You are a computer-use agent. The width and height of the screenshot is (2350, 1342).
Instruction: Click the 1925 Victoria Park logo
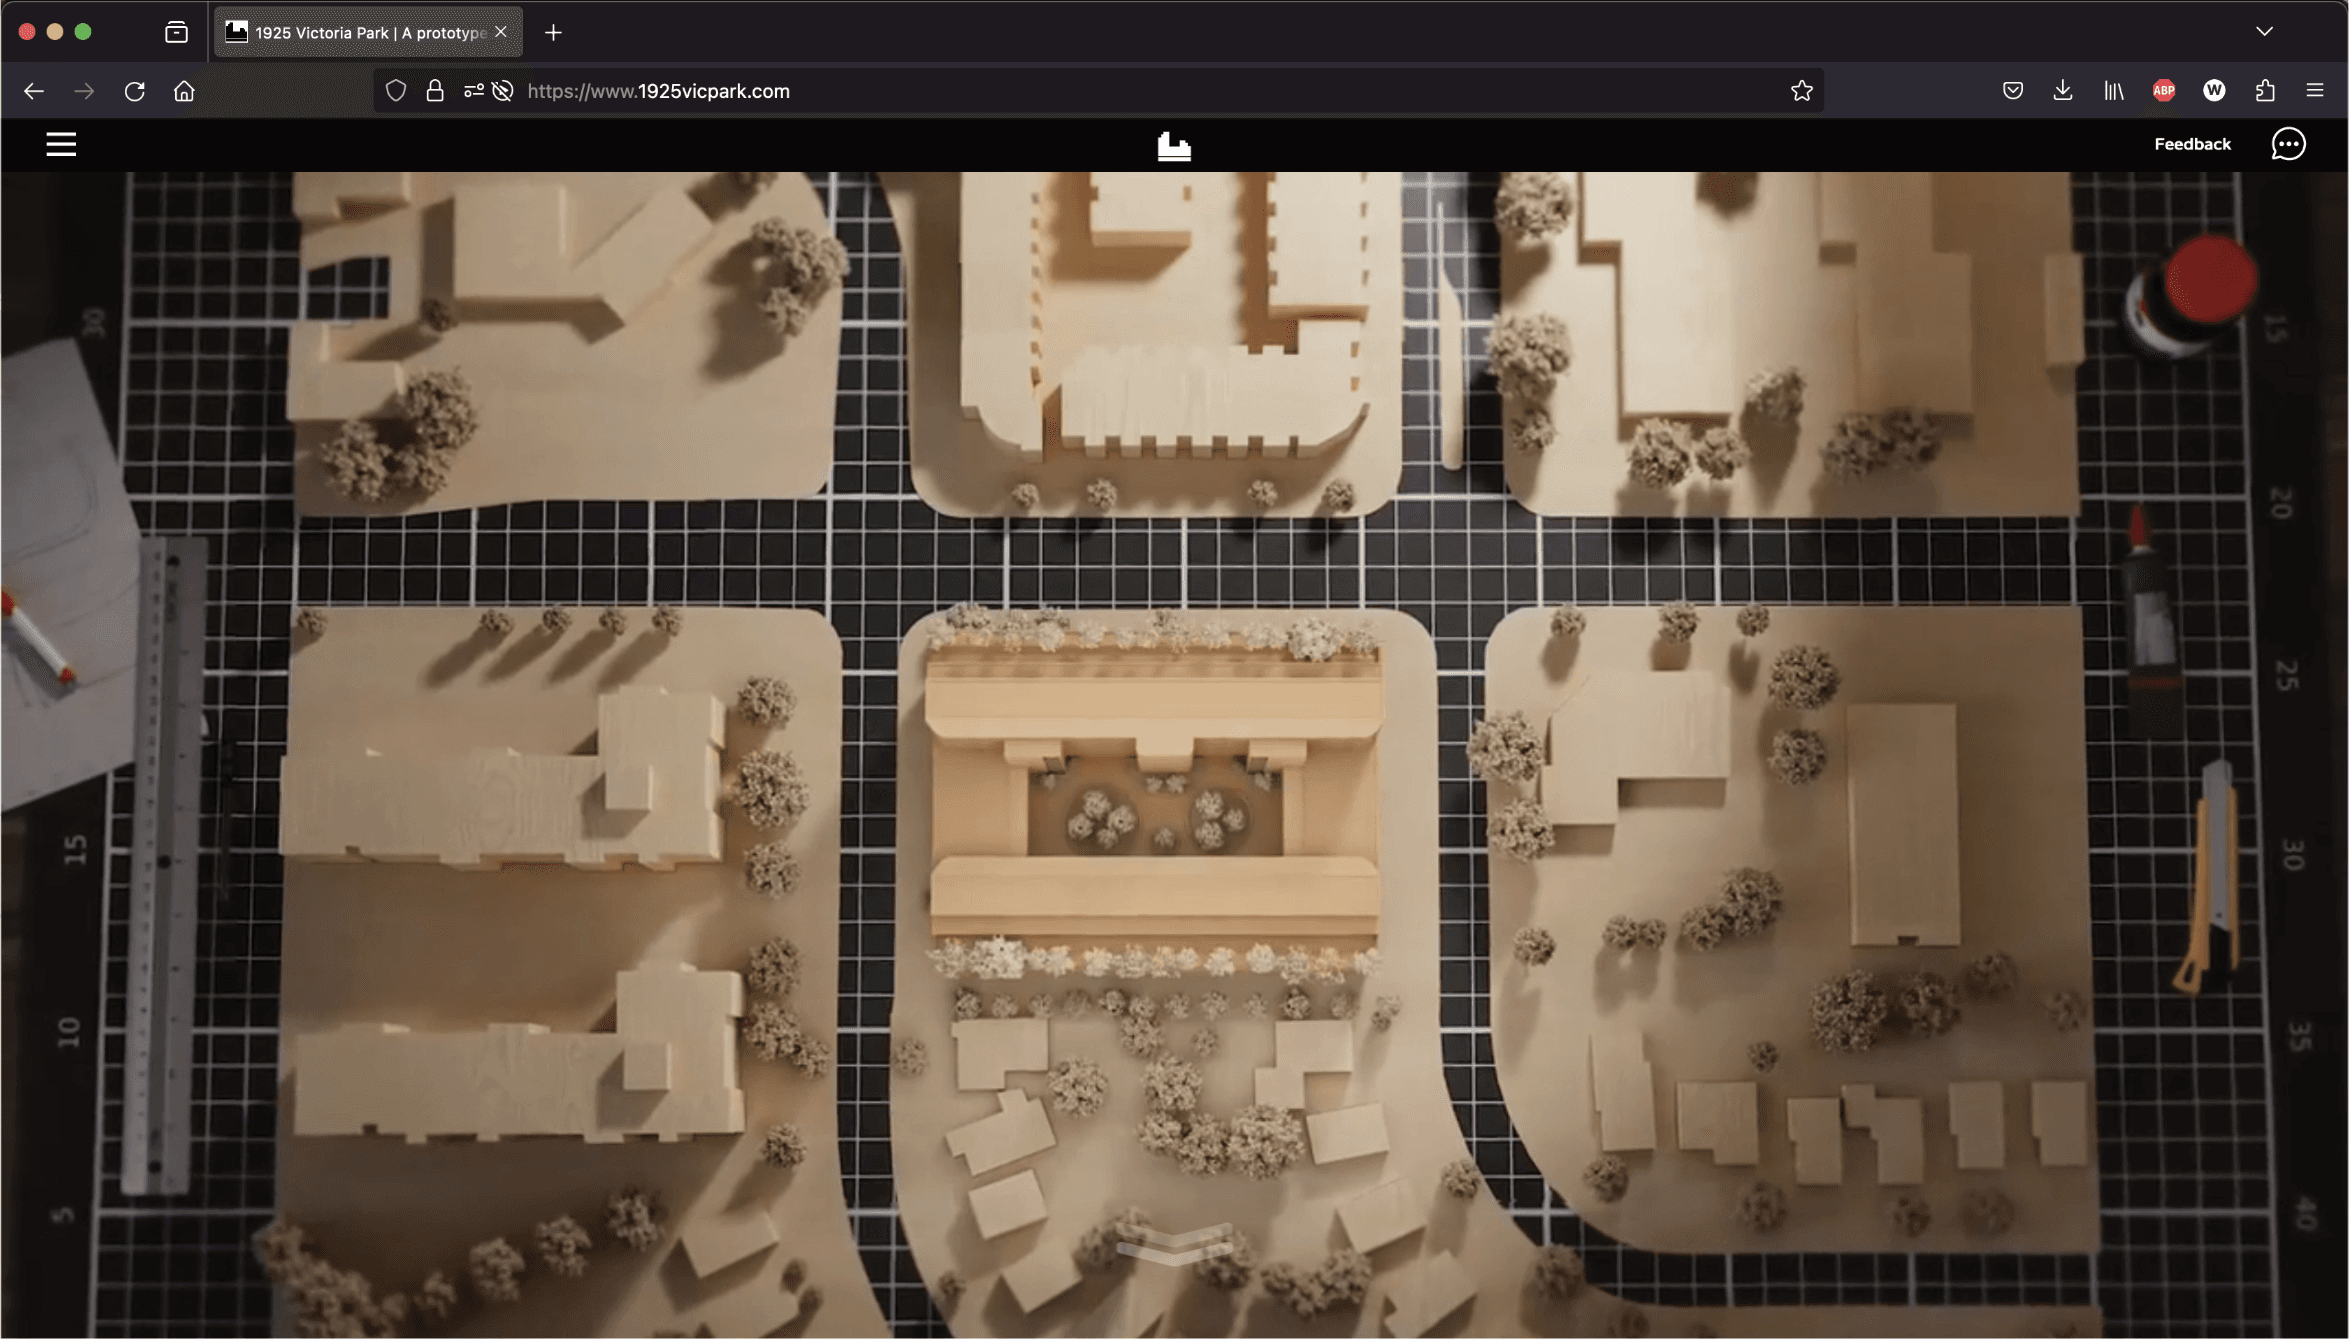pos(1173,146)
